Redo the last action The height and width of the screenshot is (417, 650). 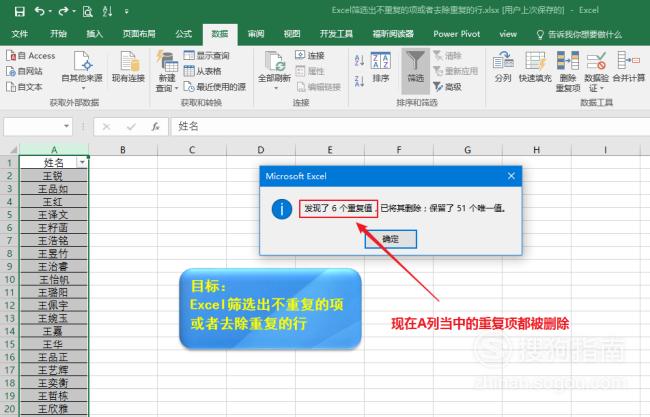point(63,11)
